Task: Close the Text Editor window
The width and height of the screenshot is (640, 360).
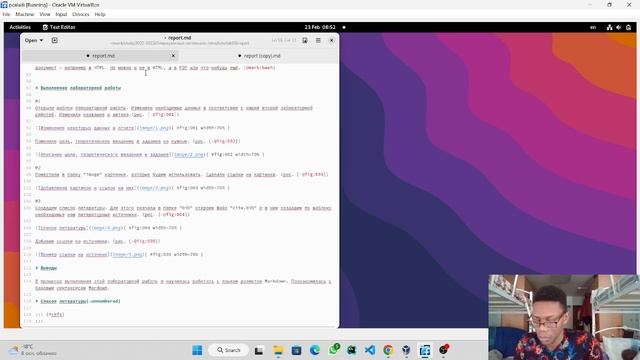Action: tap(331, 40)
